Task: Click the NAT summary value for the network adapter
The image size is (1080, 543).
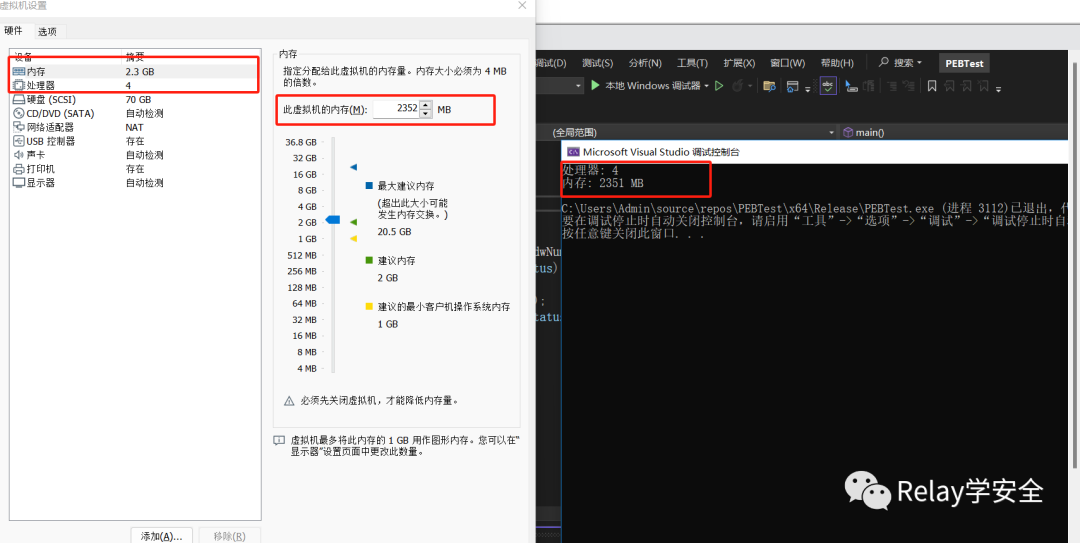Action: pos(134,127)
